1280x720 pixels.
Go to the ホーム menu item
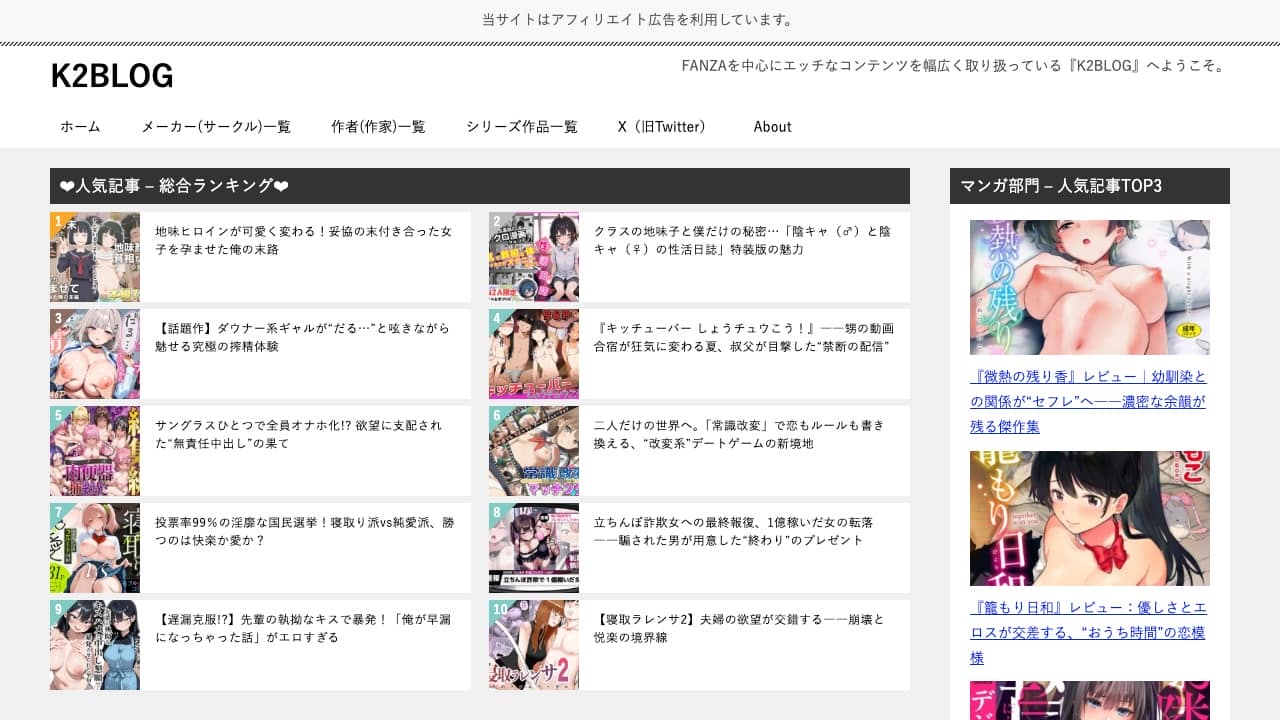[80, 127]
